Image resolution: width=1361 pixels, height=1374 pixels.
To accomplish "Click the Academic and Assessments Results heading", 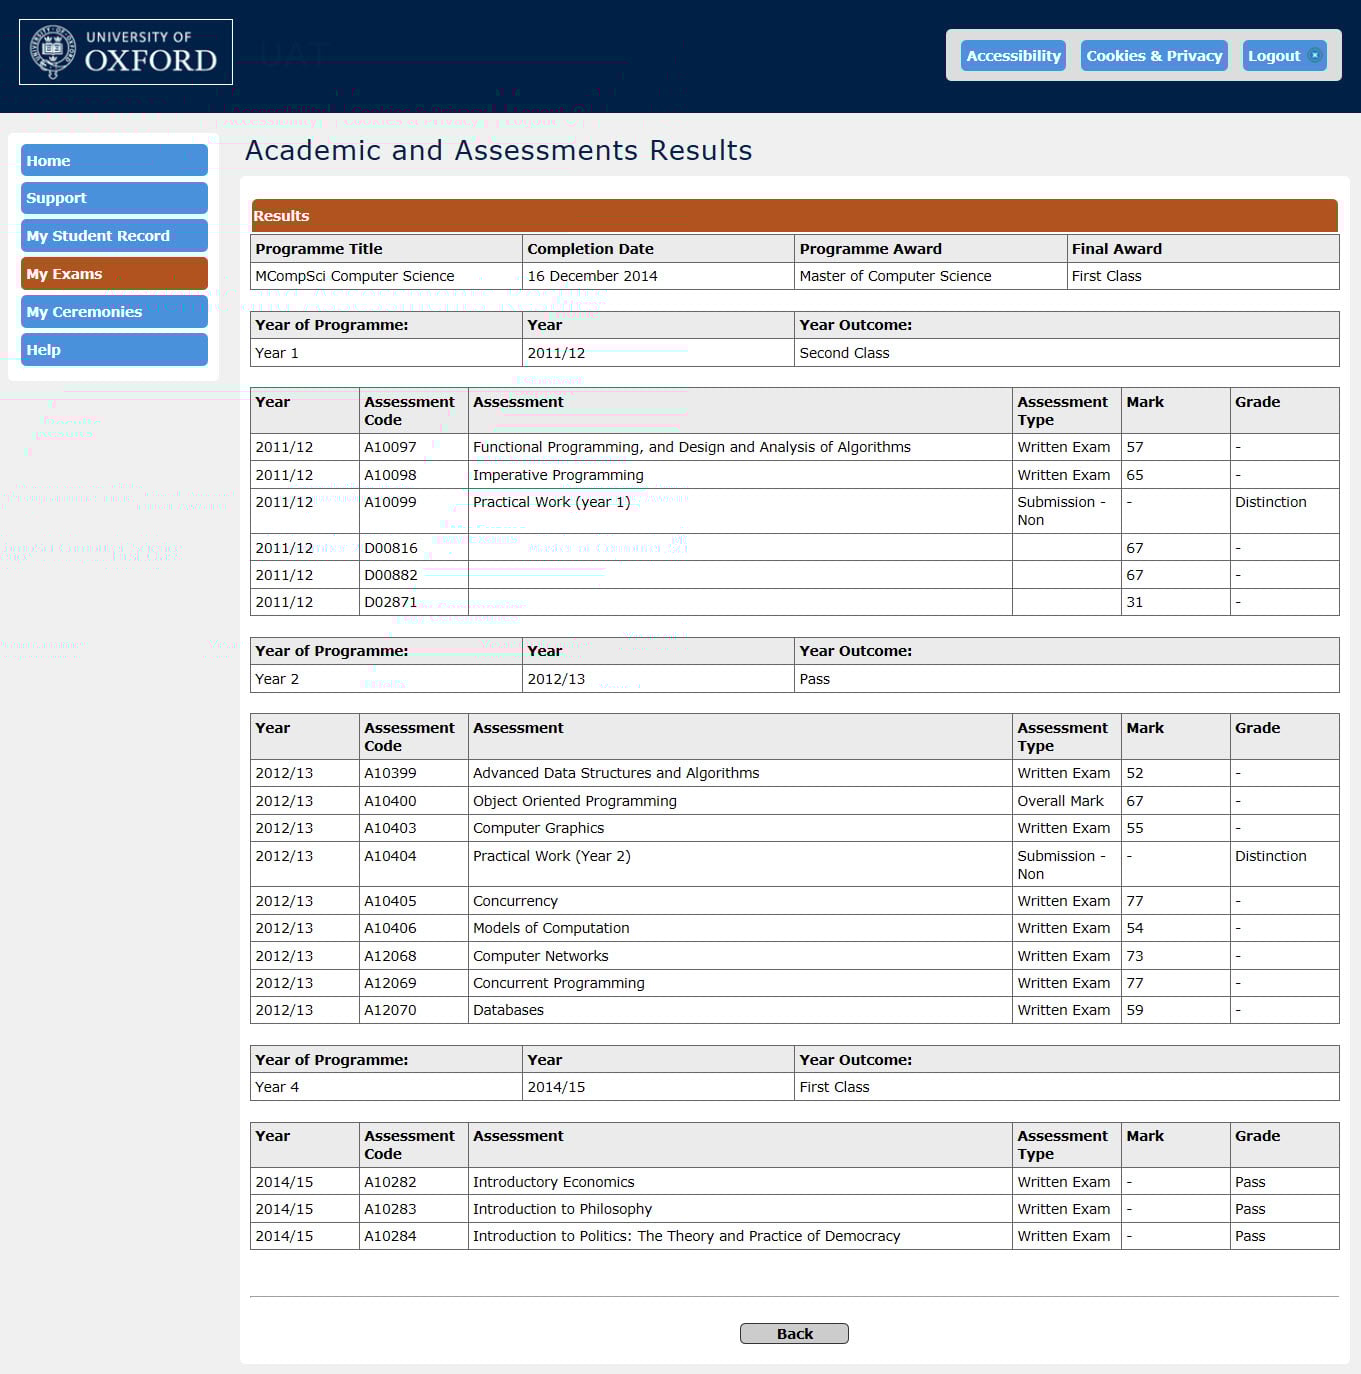I will 498,150.
